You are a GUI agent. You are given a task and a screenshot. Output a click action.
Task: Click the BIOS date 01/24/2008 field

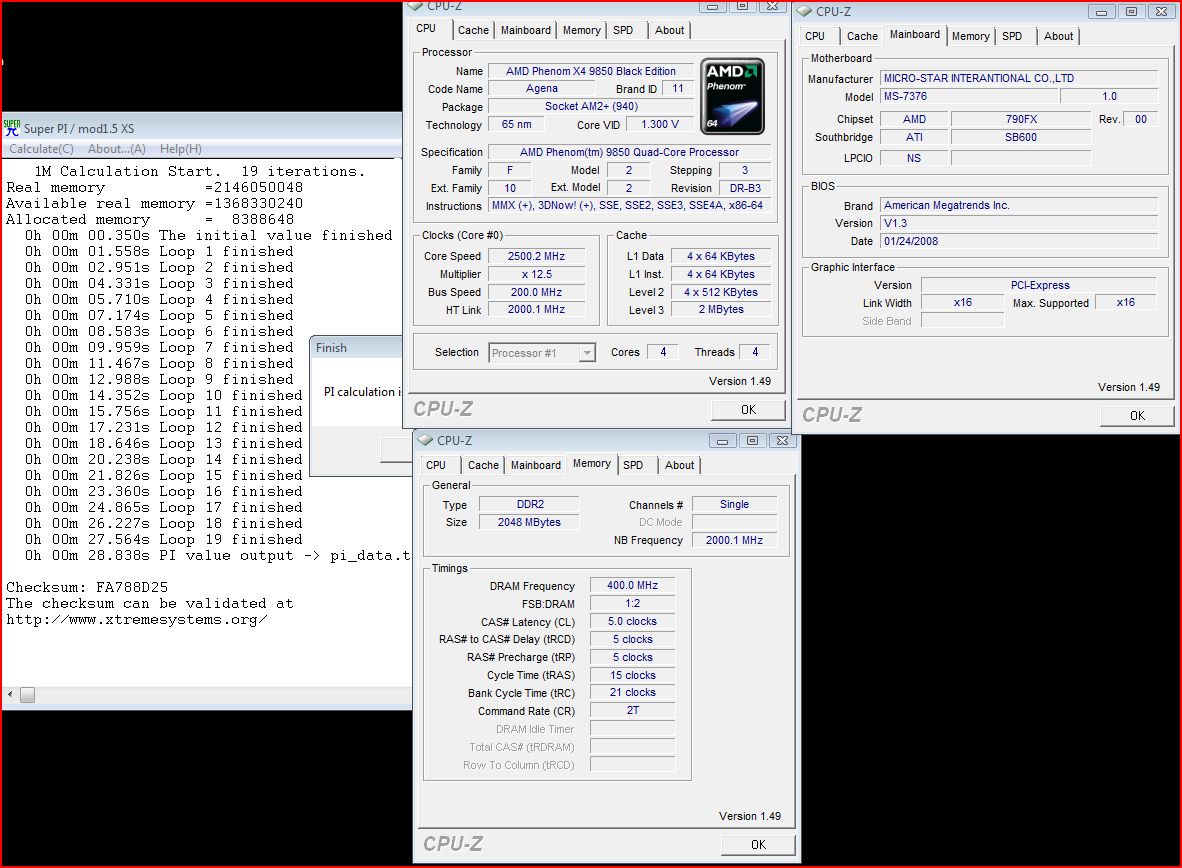[x=1018, y=241]
